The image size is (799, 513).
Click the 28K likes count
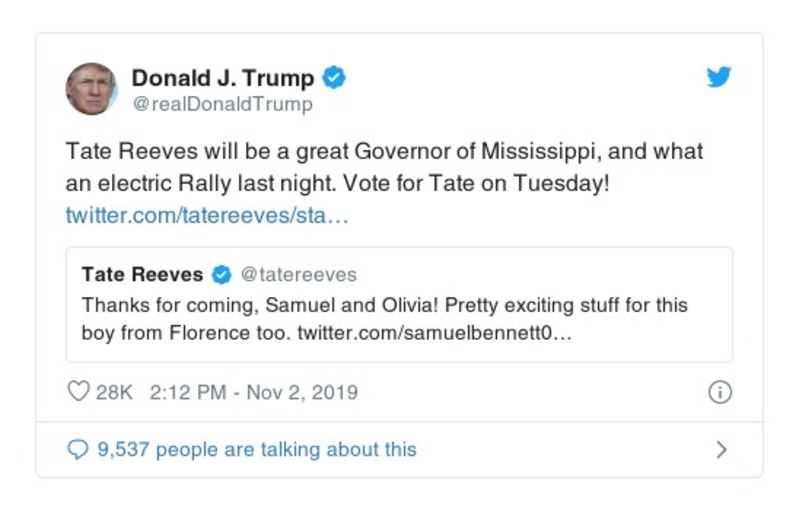point(114,392)
